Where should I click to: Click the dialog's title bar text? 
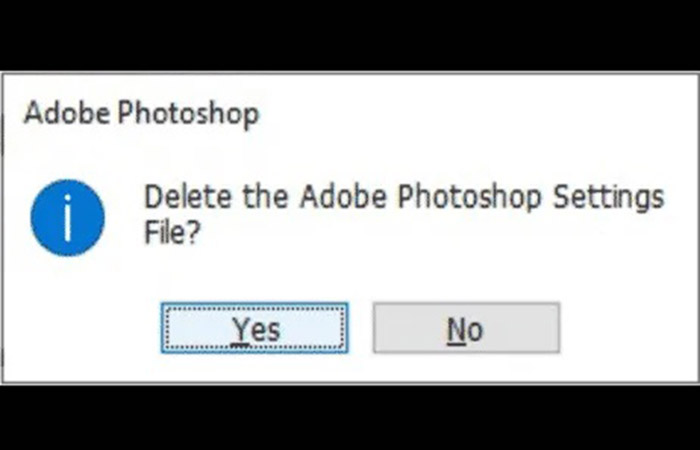(x=140, y=113)
